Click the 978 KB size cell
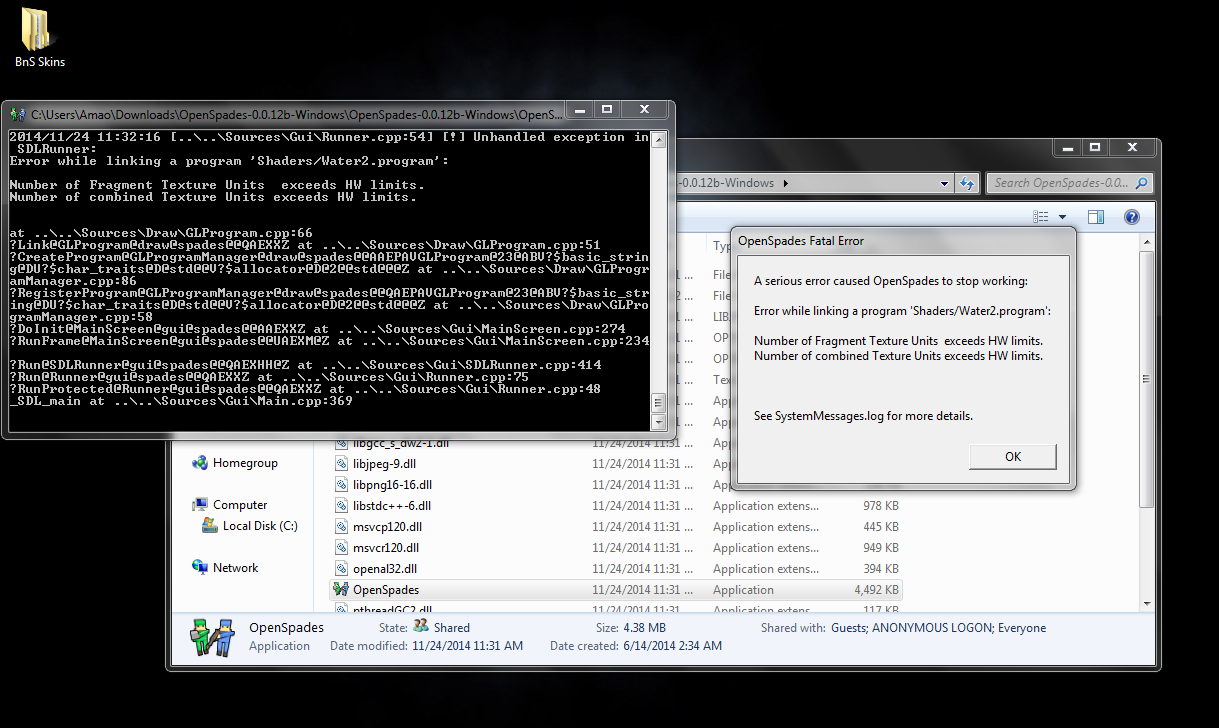Screen dimensions: 1219x728 pos(881,506)
